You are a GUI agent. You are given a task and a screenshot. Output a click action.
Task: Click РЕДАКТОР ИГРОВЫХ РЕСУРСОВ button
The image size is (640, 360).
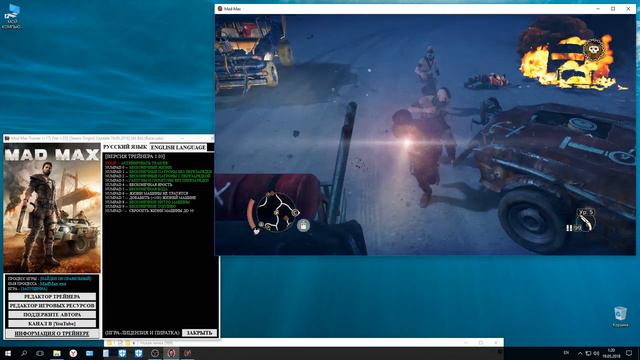52,306
